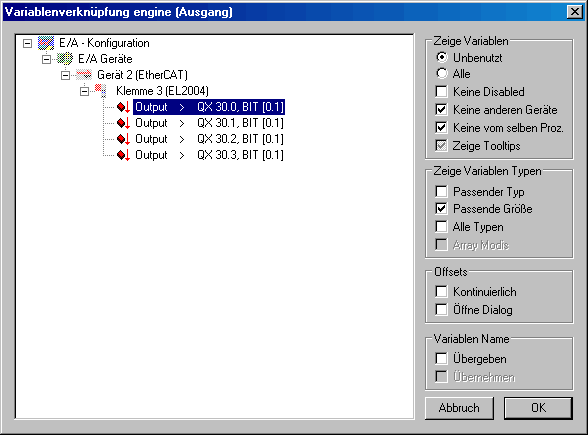Screen dimensions: 588x435
Task: Click the output variable icon for QX 30.3
Action: [123, 155]
